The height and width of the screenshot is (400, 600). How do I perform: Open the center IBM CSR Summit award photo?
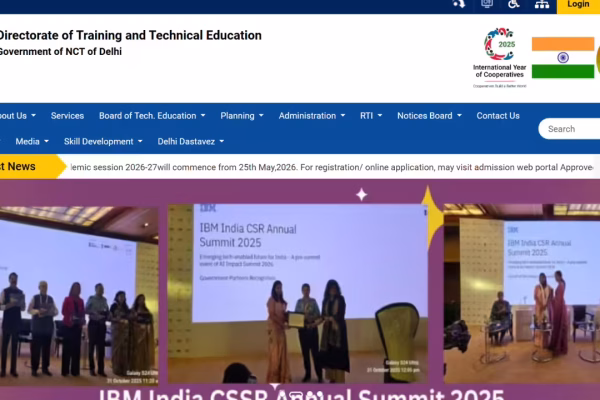click(298, 294)
